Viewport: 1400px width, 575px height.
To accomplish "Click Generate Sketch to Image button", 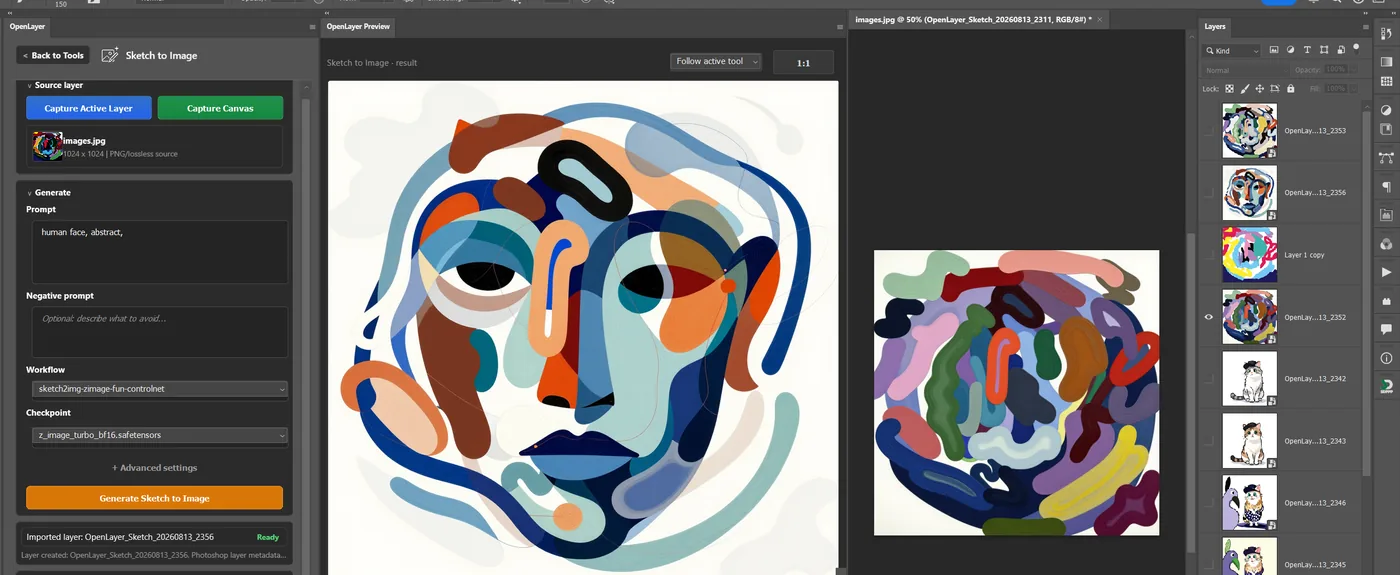I will coord(154,498).
